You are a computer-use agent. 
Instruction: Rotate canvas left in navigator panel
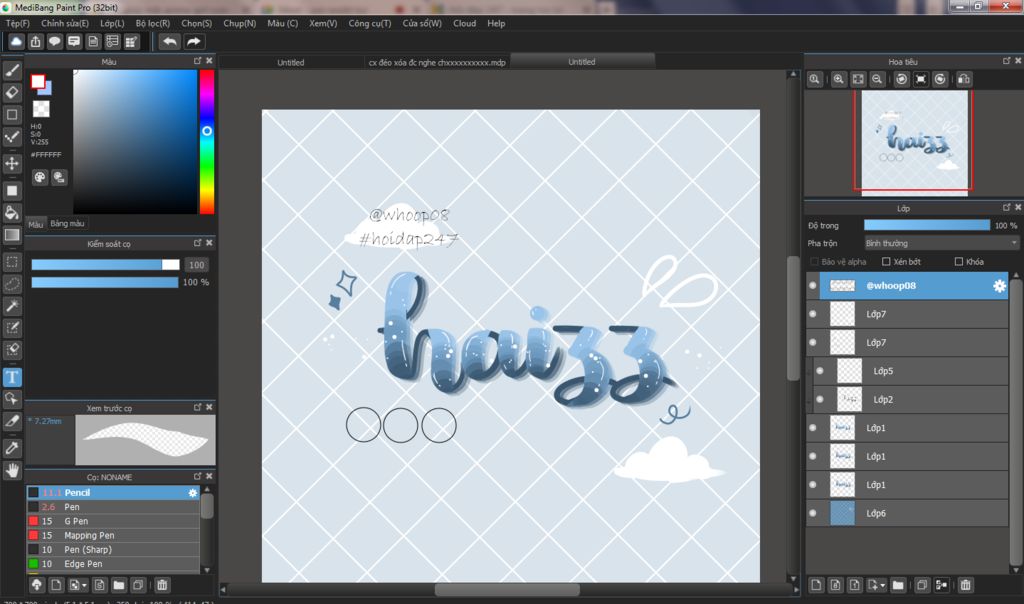tap(901, 79)
